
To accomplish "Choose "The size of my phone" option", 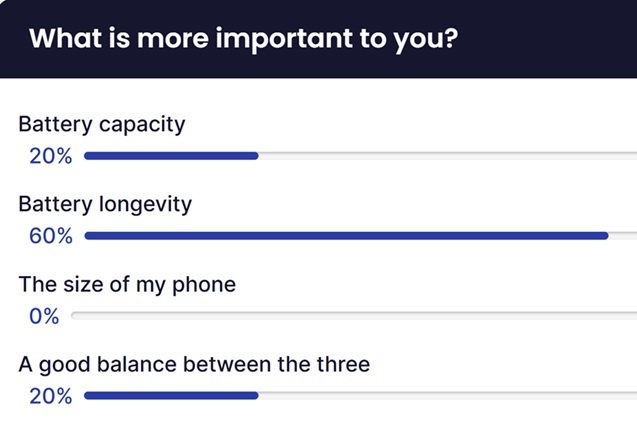I will coord(127,284).
